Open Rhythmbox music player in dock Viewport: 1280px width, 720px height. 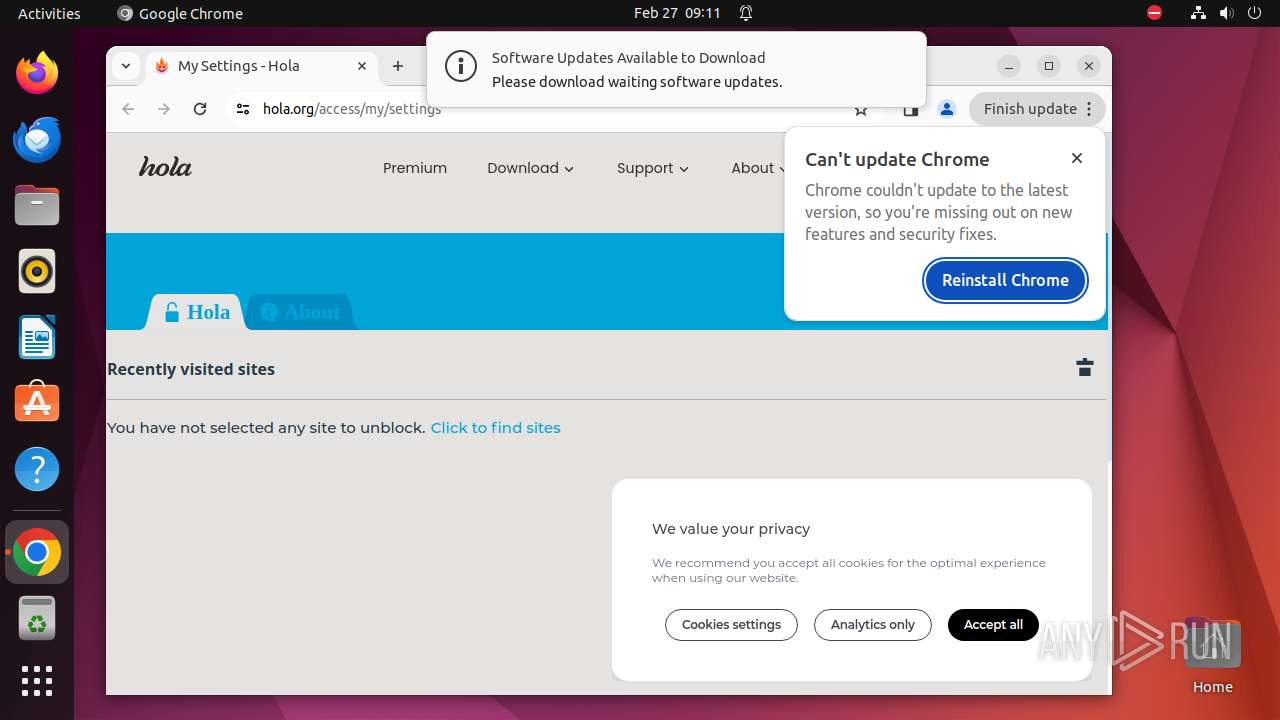(x=37, y=271)
